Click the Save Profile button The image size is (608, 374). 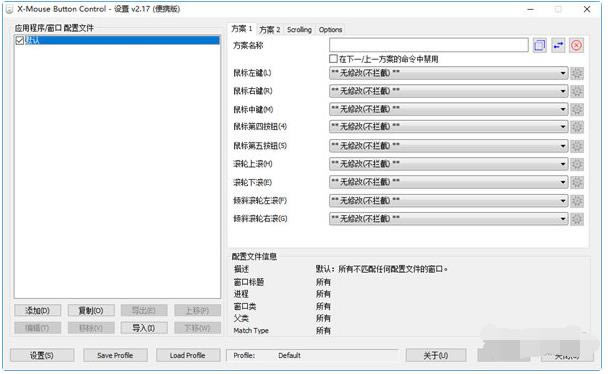[115, 355]
